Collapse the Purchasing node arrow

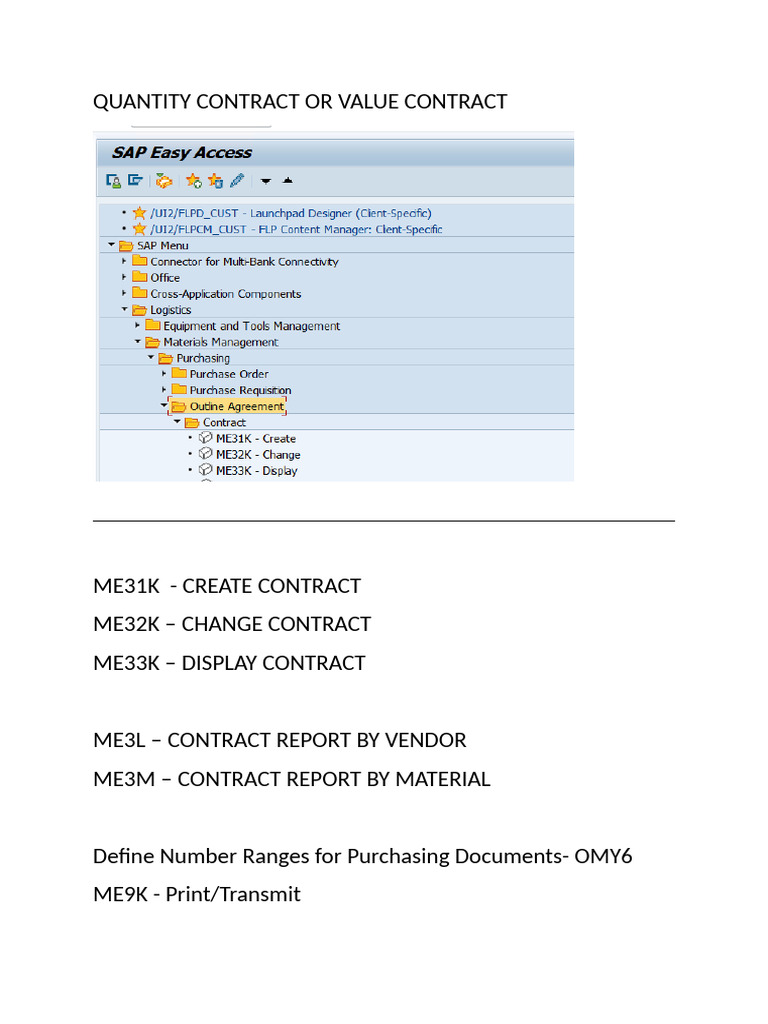coord(151,357)
